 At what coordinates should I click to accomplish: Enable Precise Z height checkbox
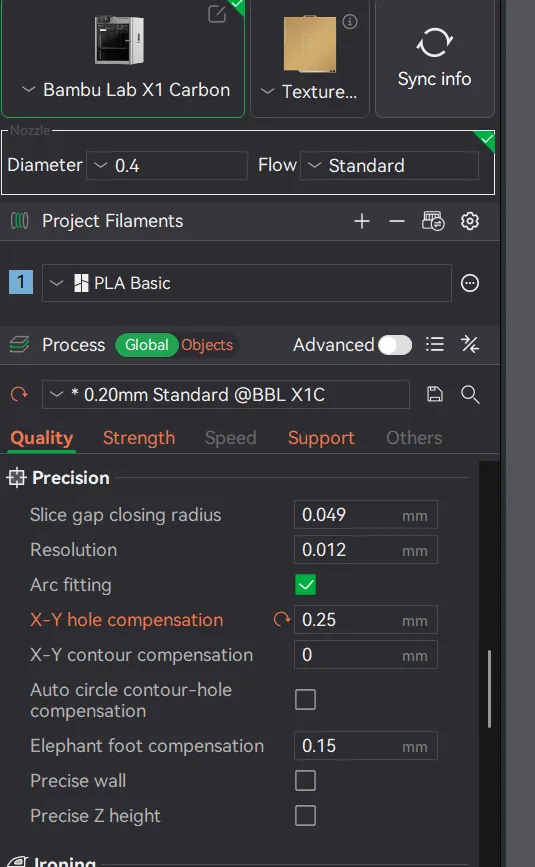pyautogui.click(x=306, y=816)
